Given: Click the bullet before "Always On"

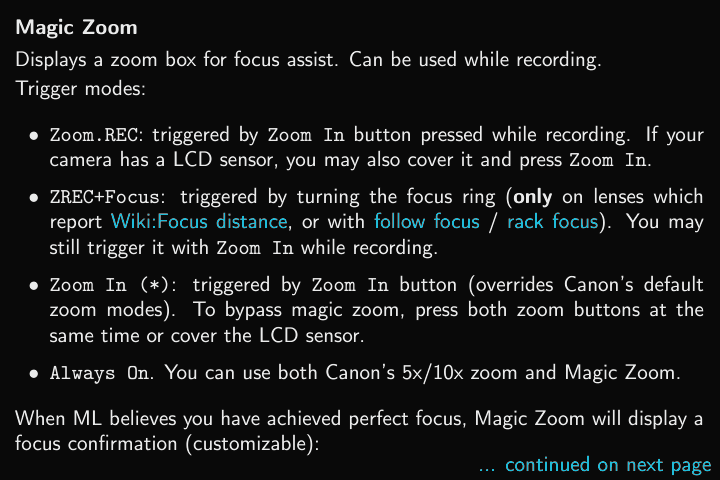Looking at the screenshot, I should [35, 374].
